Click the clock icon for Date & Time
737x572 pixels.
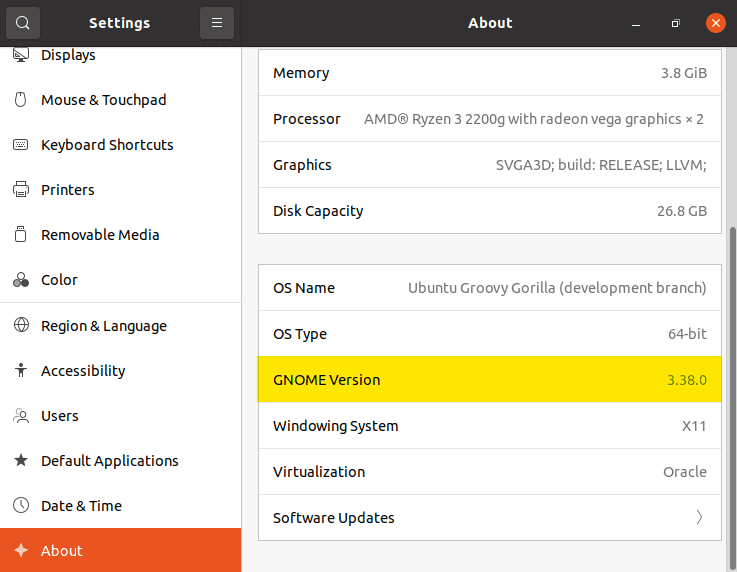point(21,505)
